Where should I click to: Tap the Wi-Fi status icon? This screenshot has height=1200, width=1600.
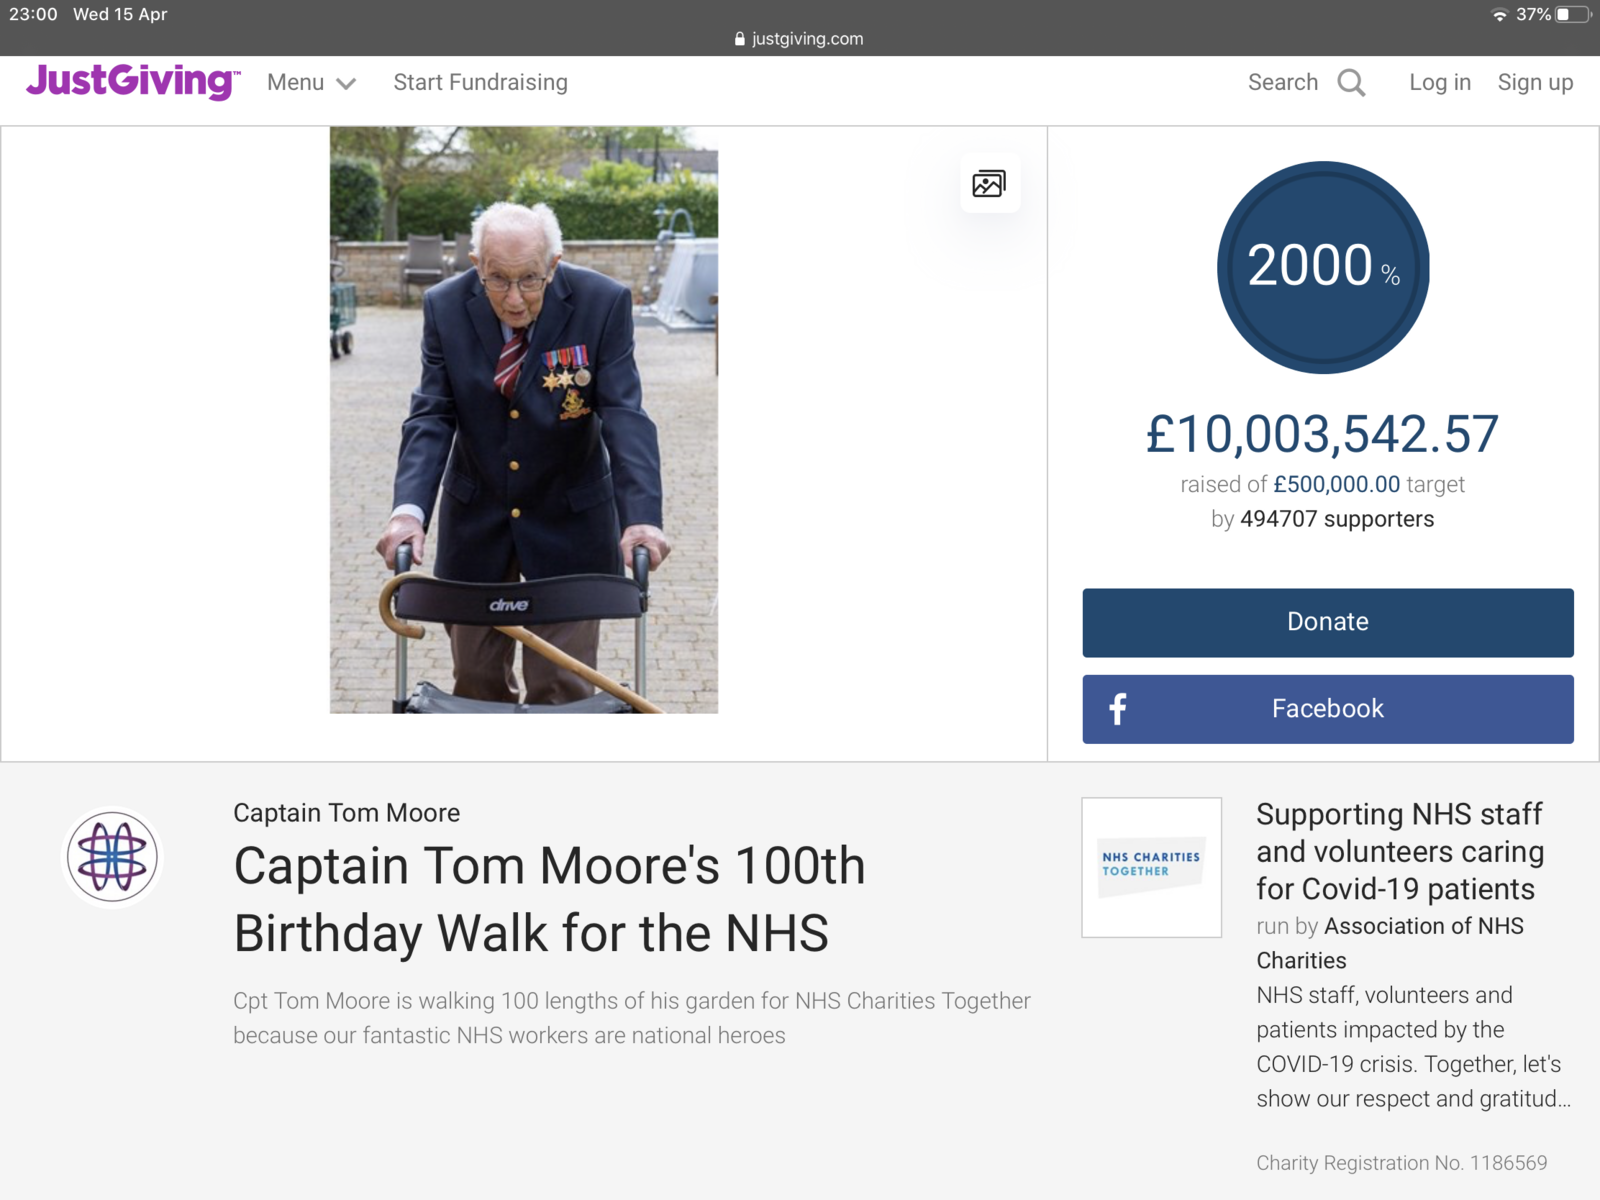coord(1499,15)
